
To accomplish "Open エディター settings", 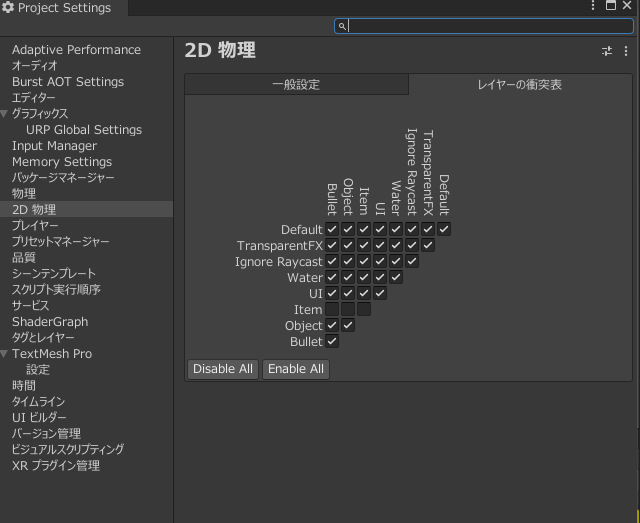I will coord(33,98).
